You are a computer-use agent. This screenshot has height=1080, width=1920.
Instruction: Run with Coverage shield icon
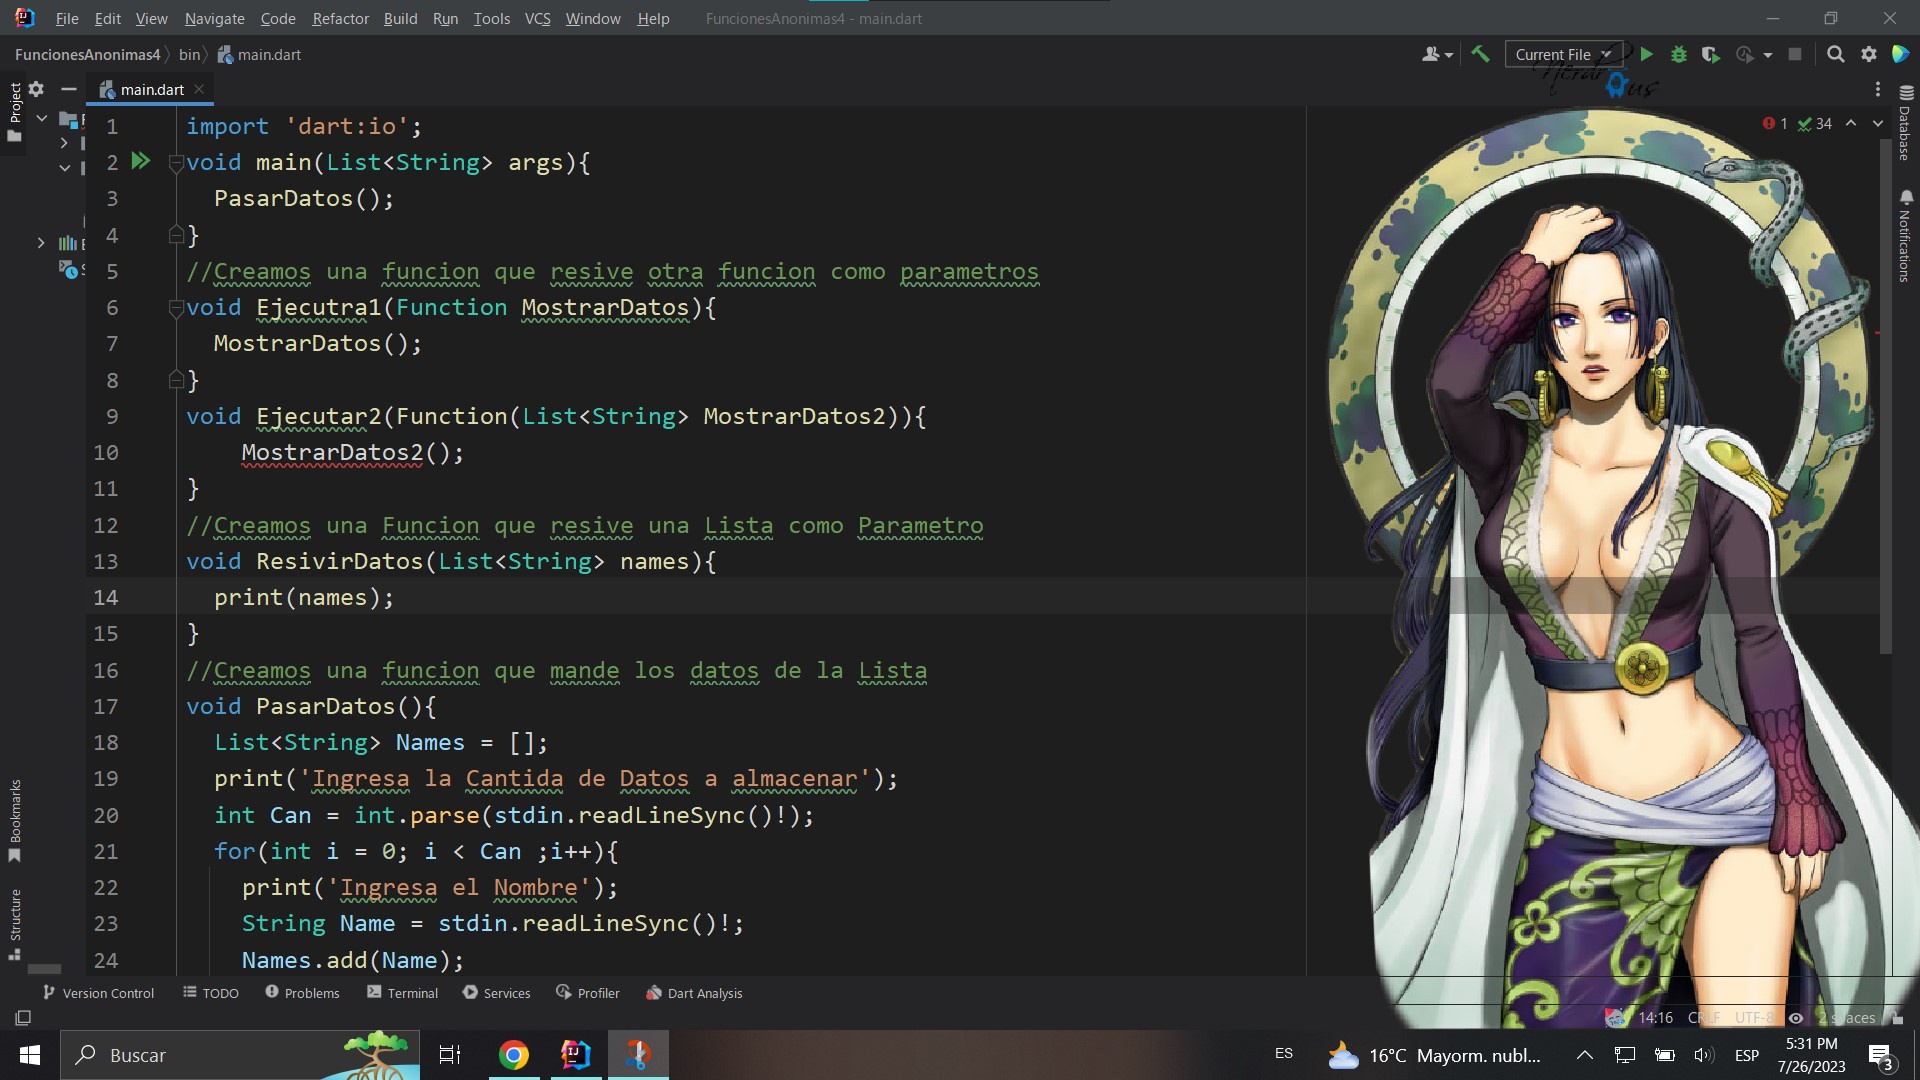pyautogui.click(x=1711, y=55)
